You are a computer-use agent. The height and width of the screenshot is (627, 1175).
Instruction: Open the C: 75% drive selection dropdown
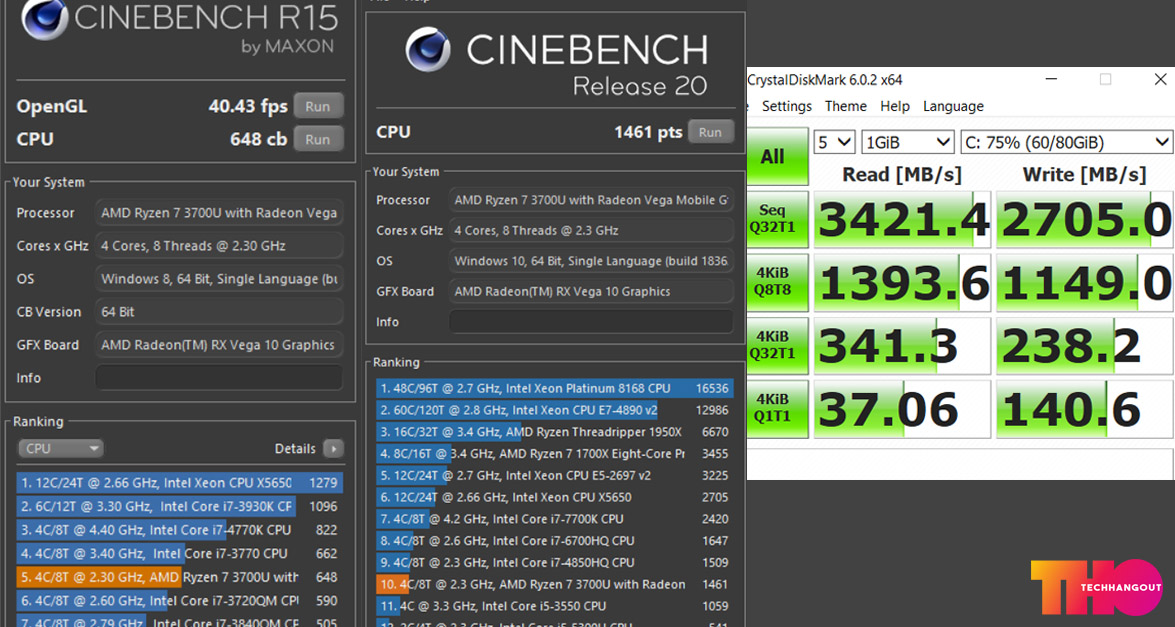pos(1066,142)
